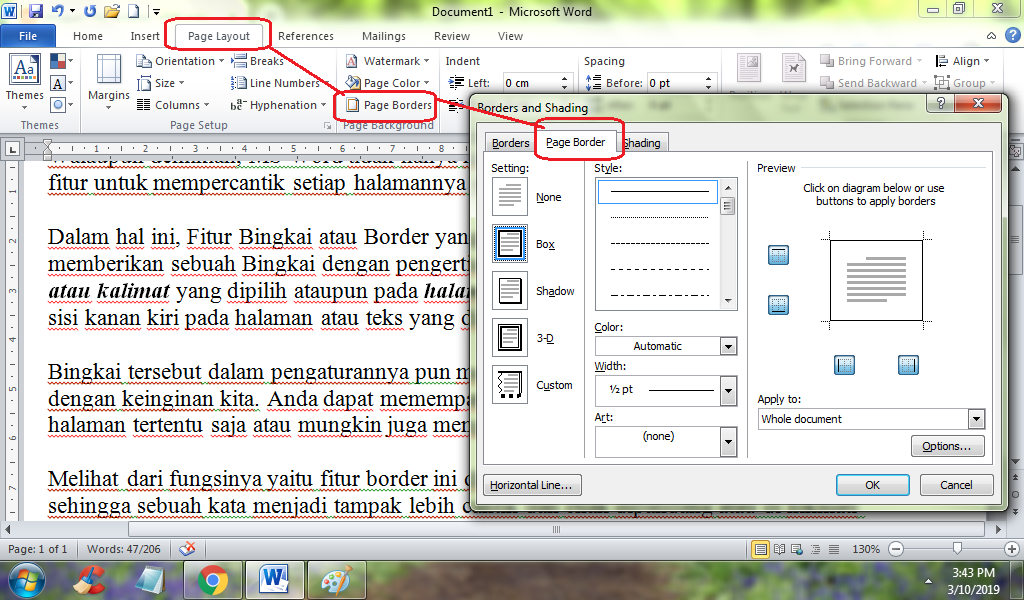
Task: Choose the Shadow border setting
Action: click(x=509, y=291)
